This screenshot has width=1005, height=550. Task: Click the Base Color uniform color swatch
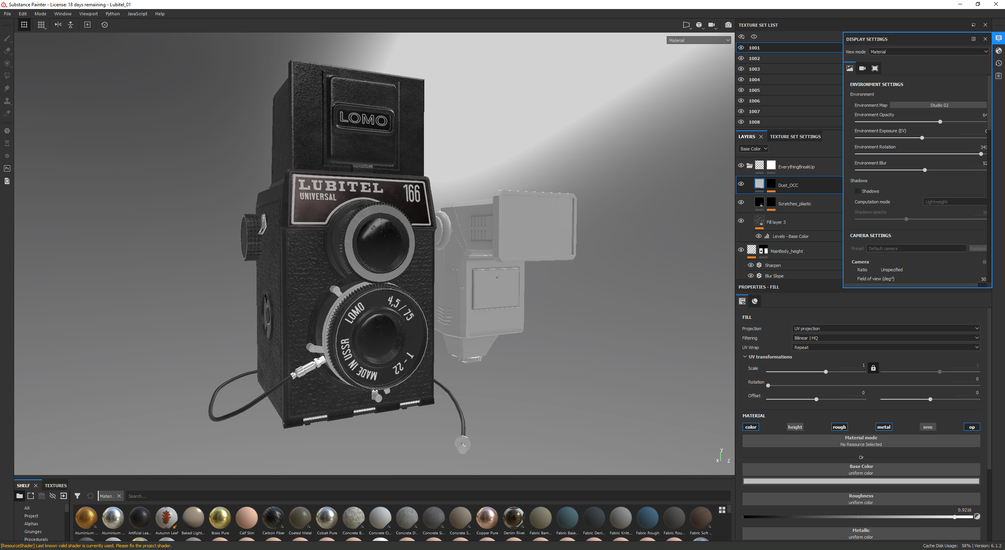861,481
